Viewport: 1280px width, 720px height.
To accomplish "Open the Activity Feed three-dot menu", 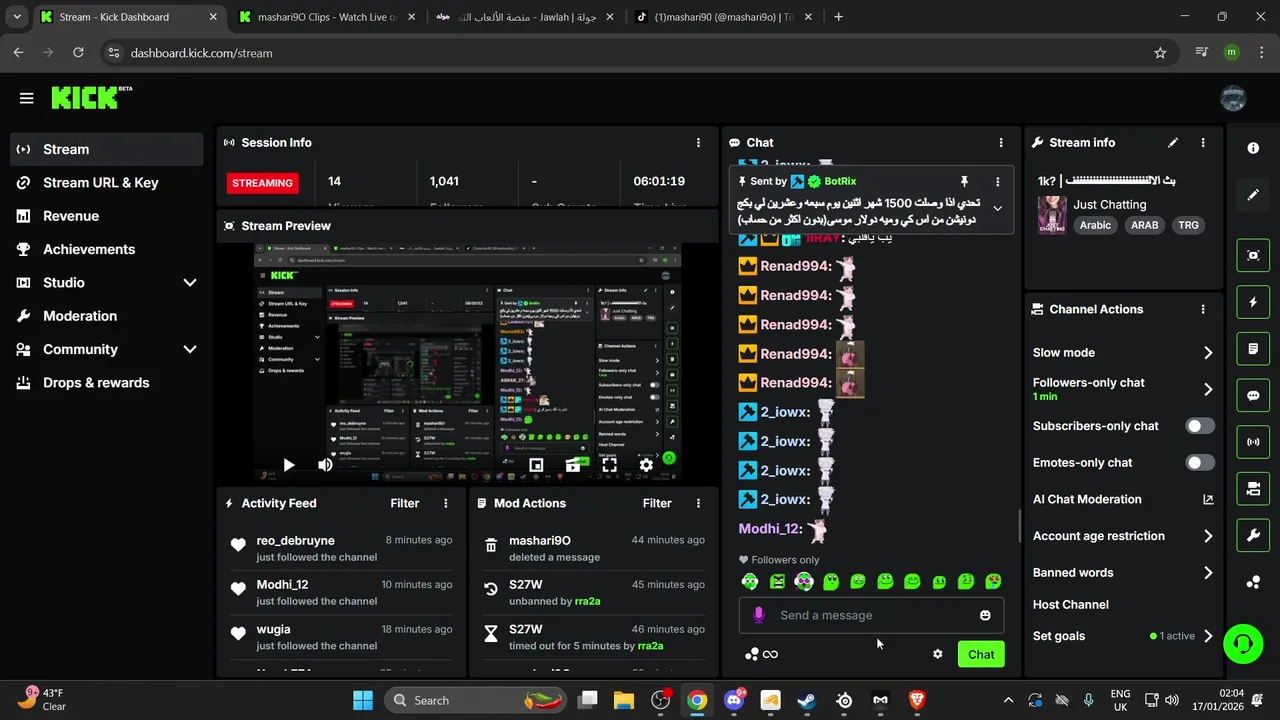I will click(x=446, y=503).
